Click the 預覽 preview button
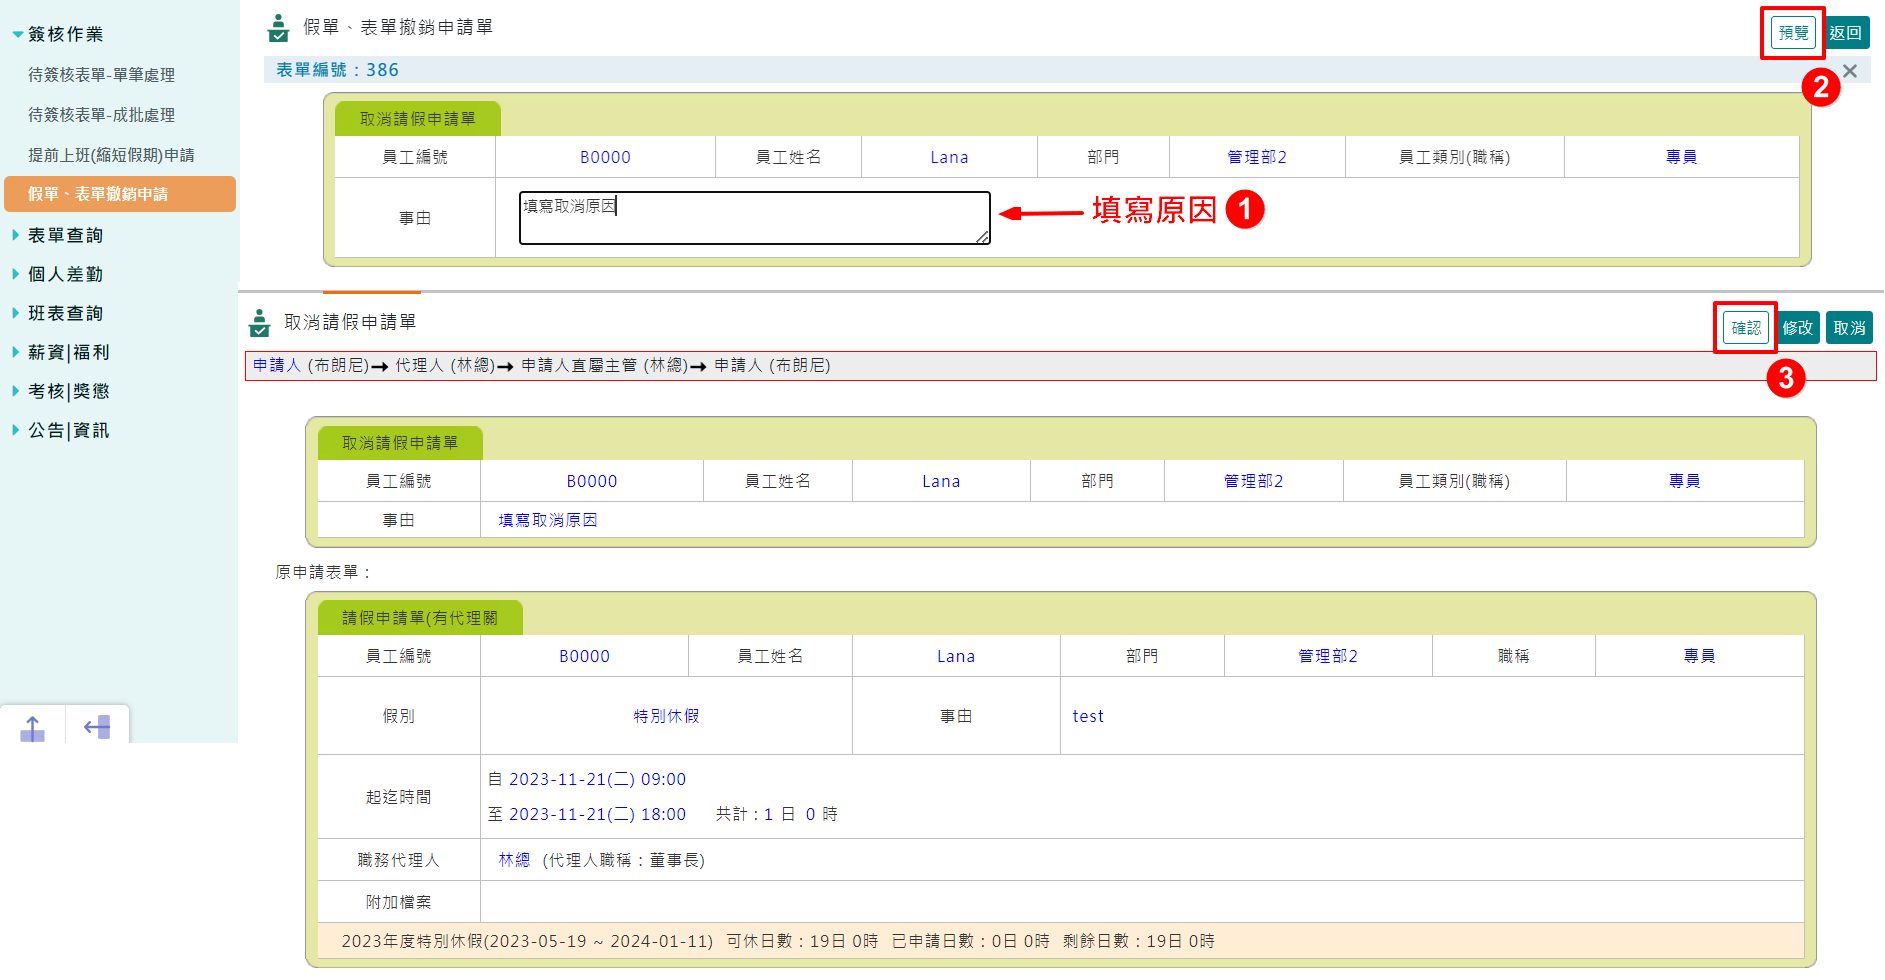This screenshot has width=1885, height=980. tap(1792, 32)
